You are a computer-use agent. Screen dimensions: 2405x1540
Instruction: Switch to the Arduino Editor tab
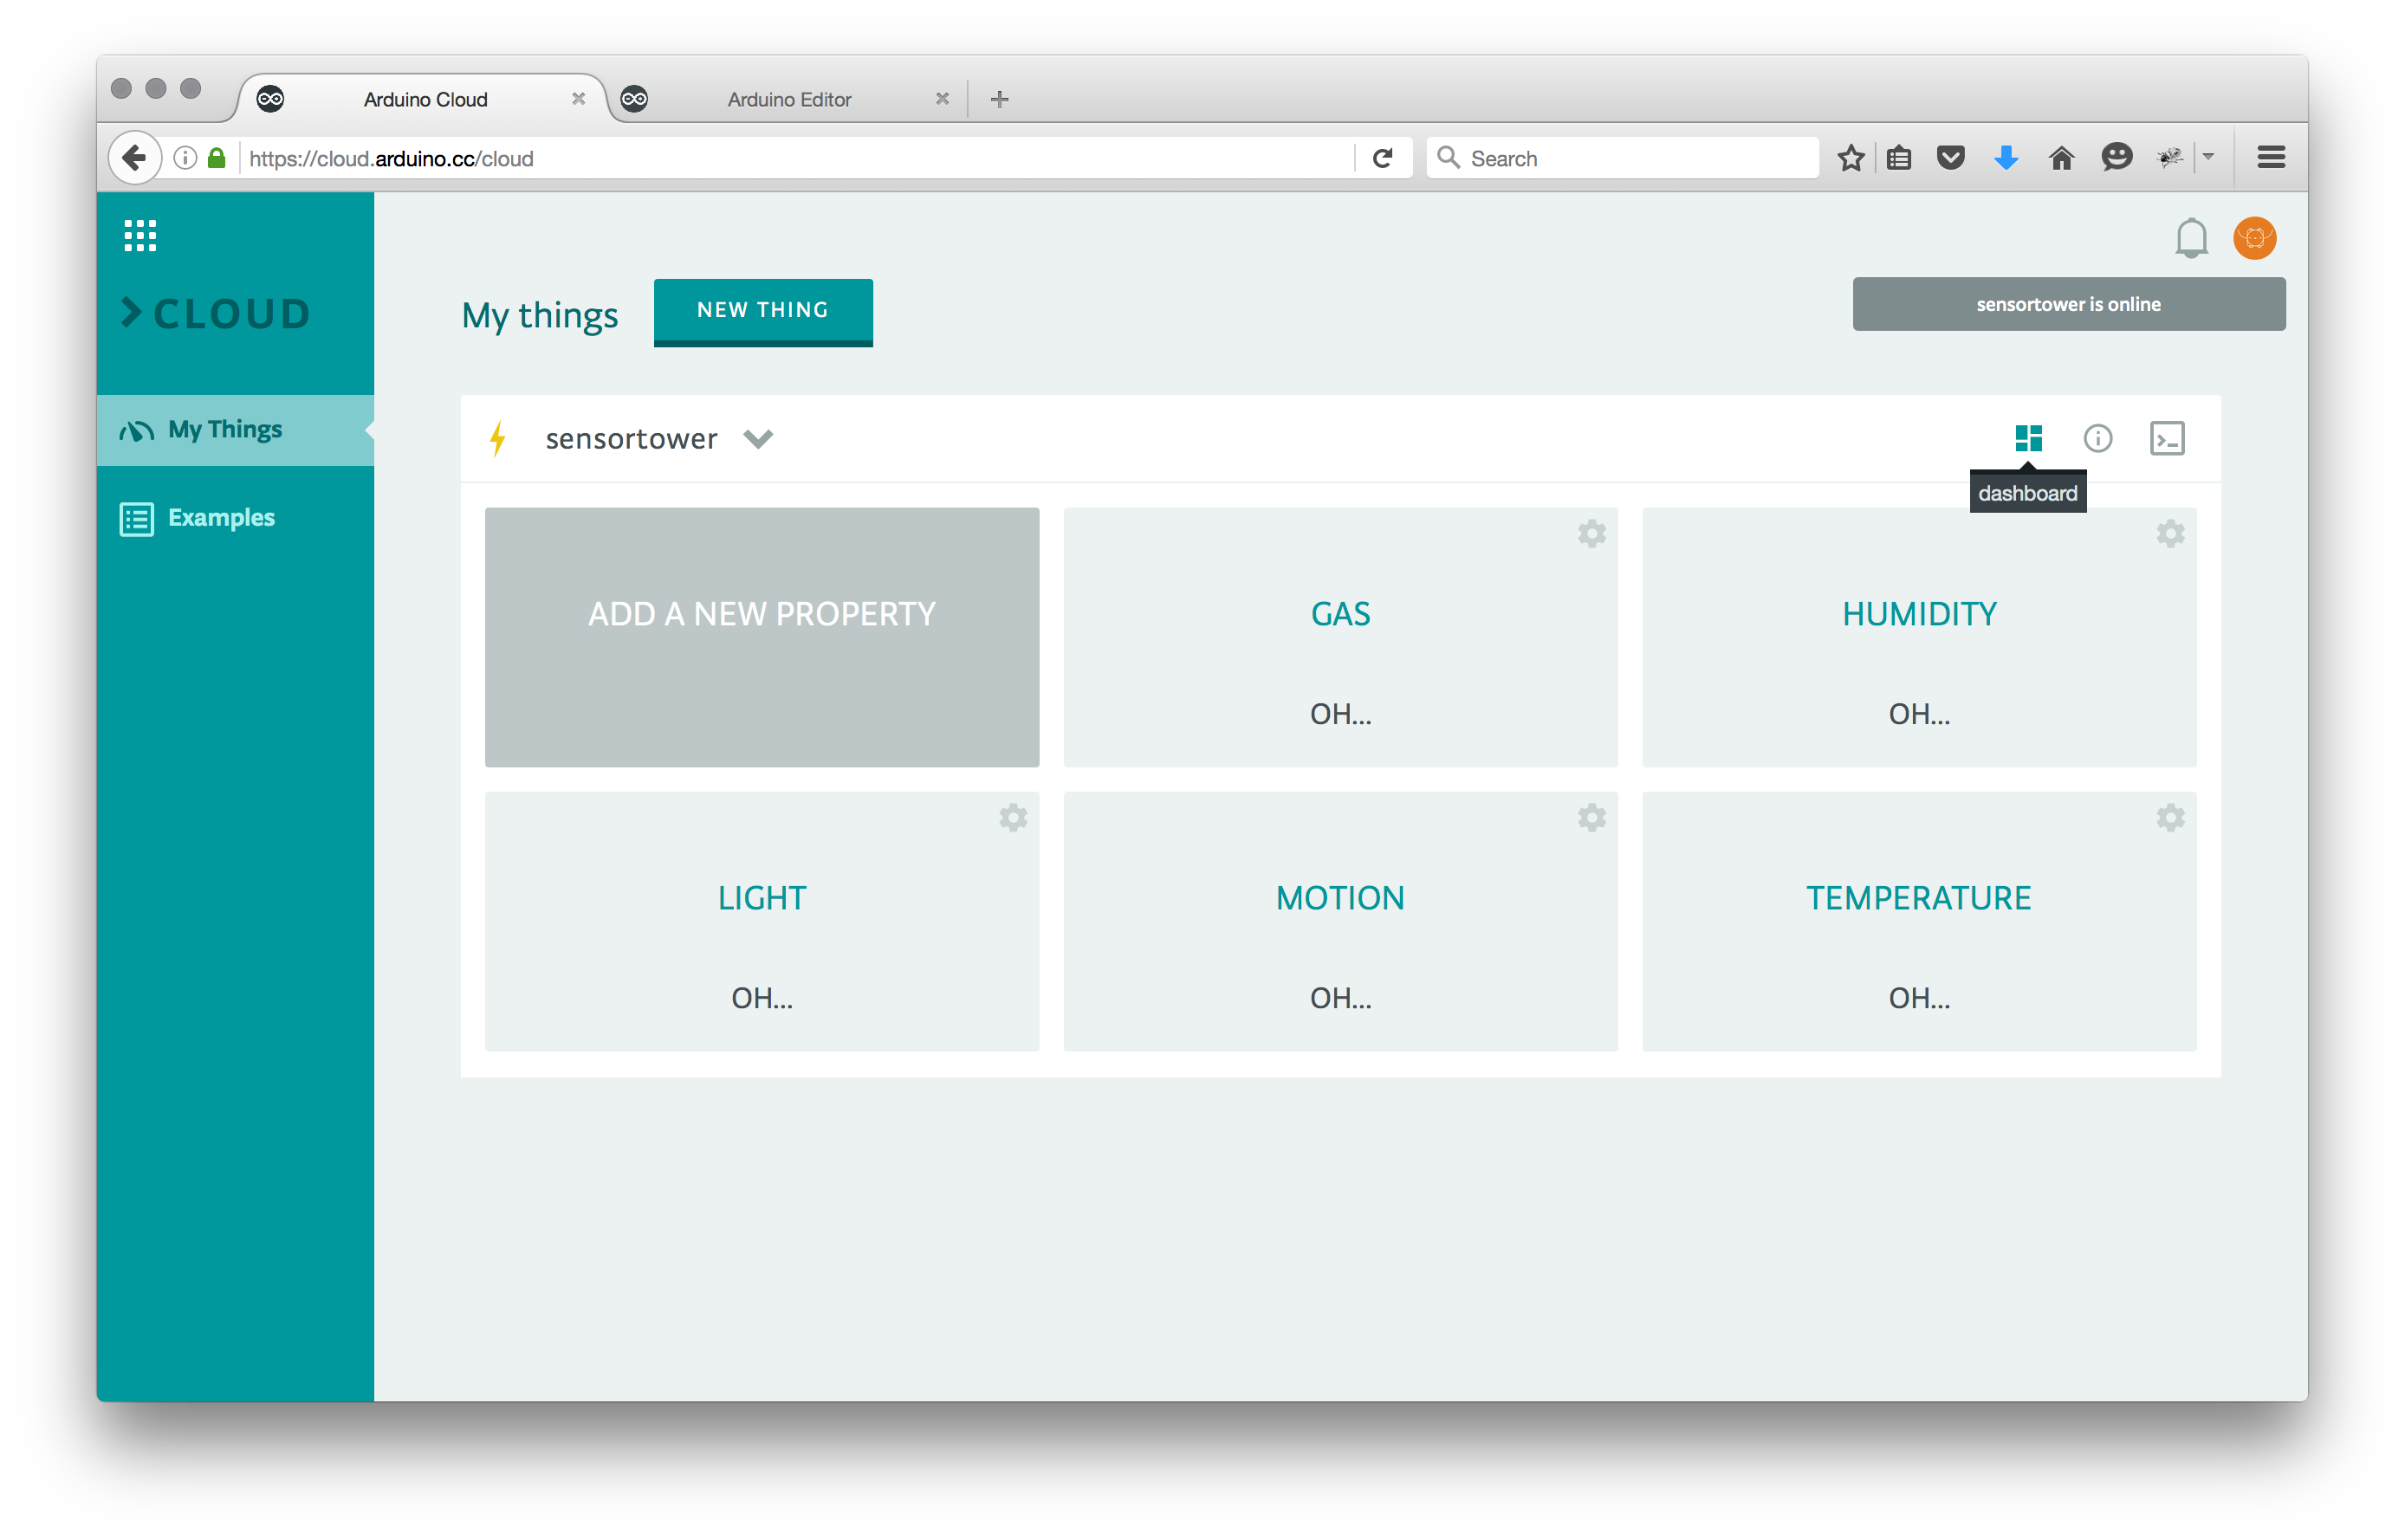(x=788, y=99)
